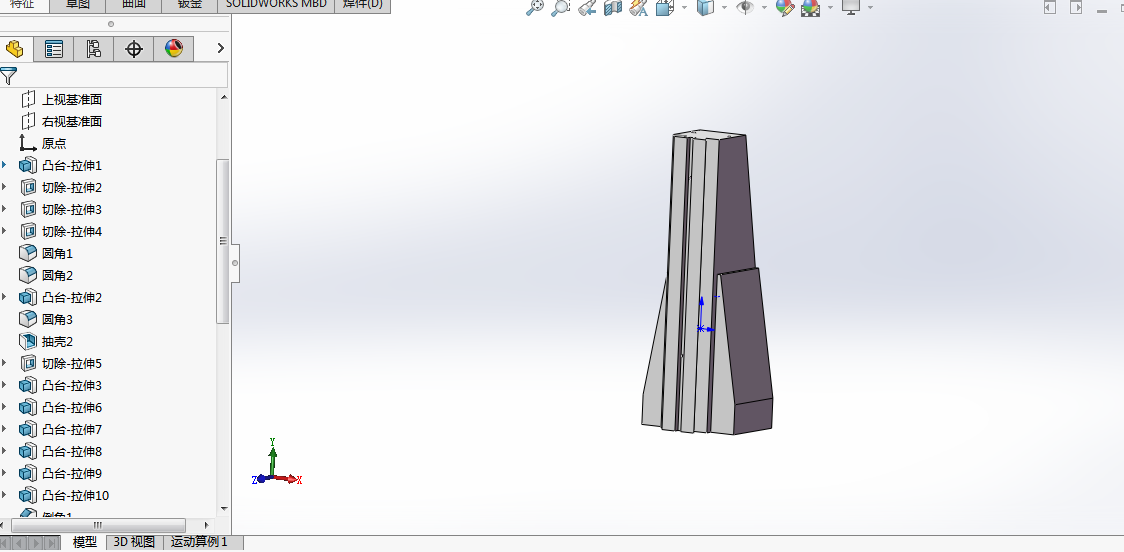The width and height of the screenshot is (1124, 552).
Task: Switch to the 曲面 ribbon tab
Action: 134,5
